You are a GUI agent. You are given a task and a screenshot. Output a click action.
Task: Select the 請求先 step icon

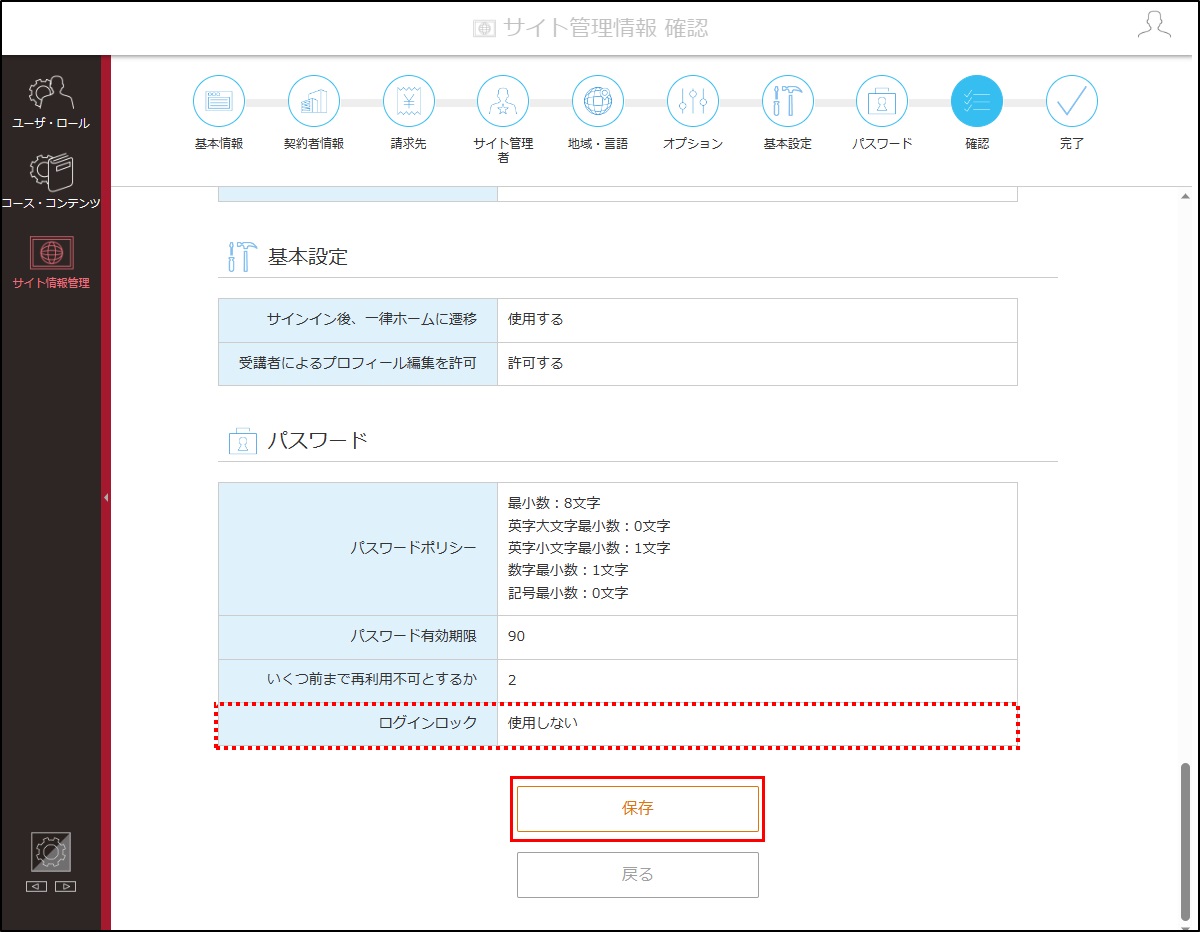coord(408,101)
